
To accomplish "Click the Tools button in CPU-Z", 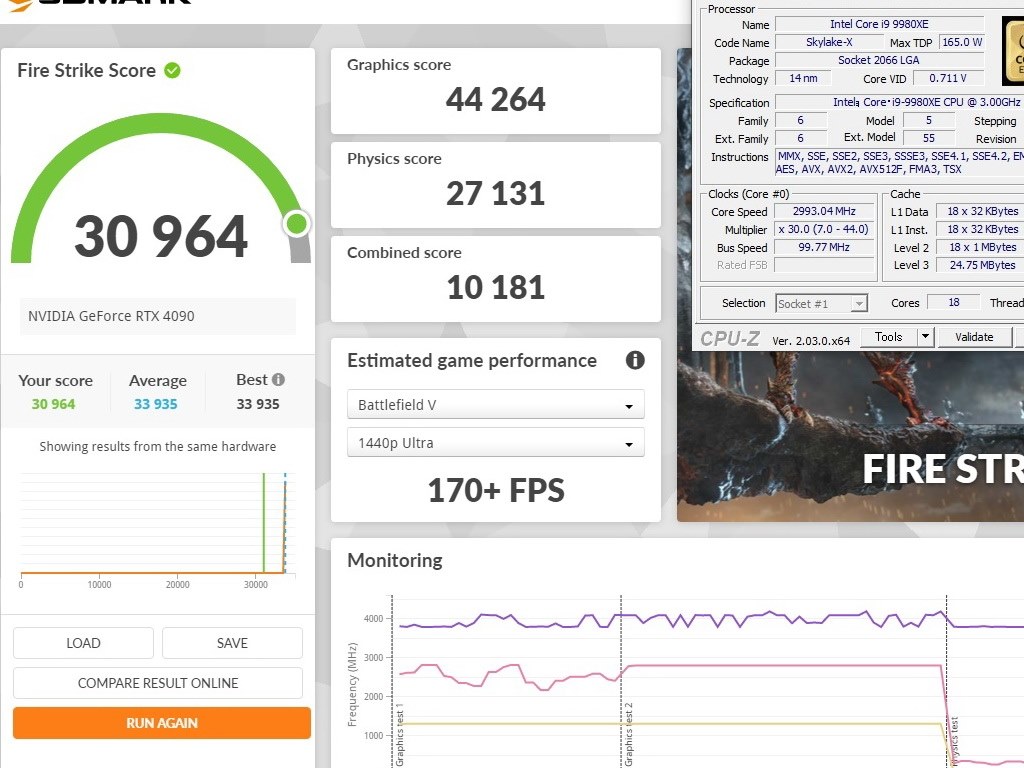I will pyautogui.click(x=888, y=337).
